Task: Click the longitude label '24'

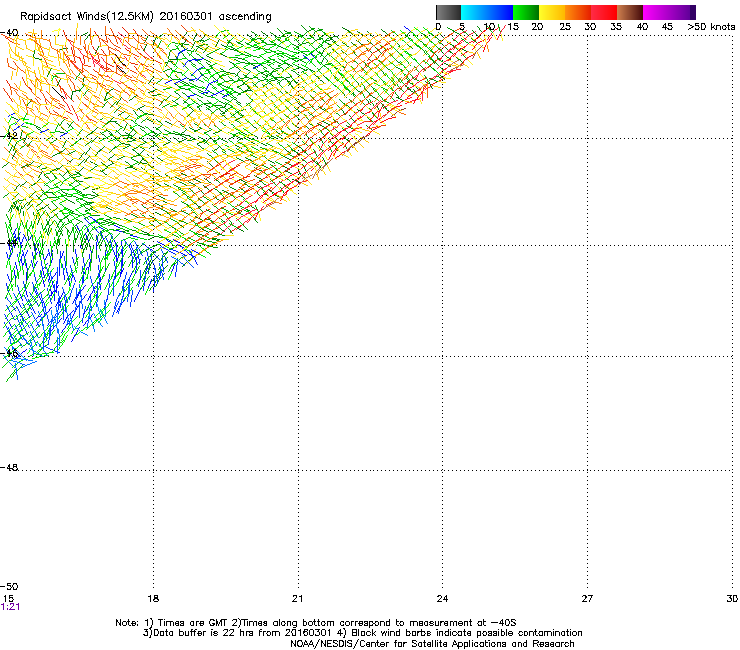Action: coord(442,599)
